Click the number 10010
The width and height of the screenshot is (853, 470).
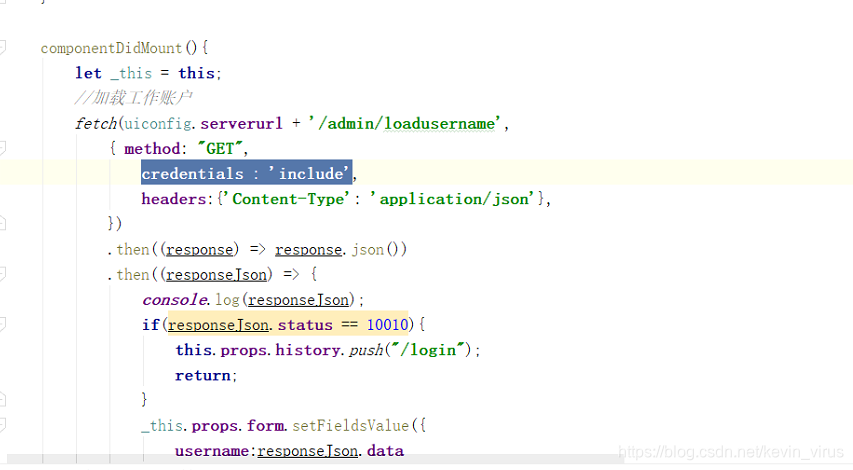point(387,325)
